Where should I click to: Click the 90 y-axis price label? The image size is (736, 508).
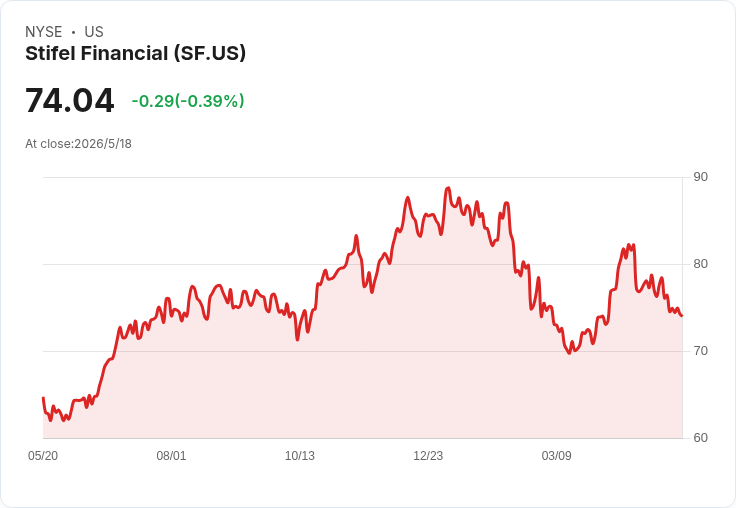(x=700, y=177)
